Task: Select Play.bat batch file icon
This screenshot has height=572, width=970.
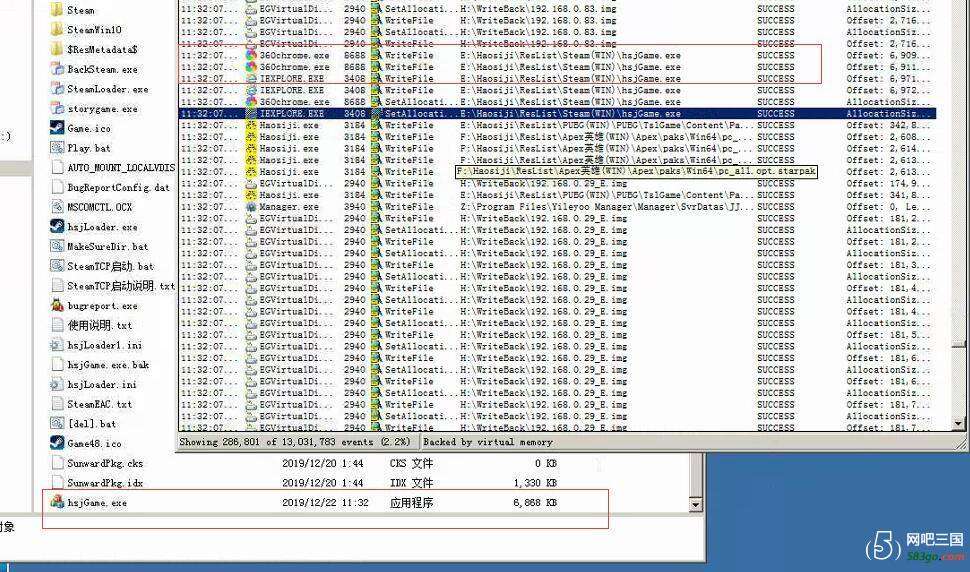Action: point(57,148)
